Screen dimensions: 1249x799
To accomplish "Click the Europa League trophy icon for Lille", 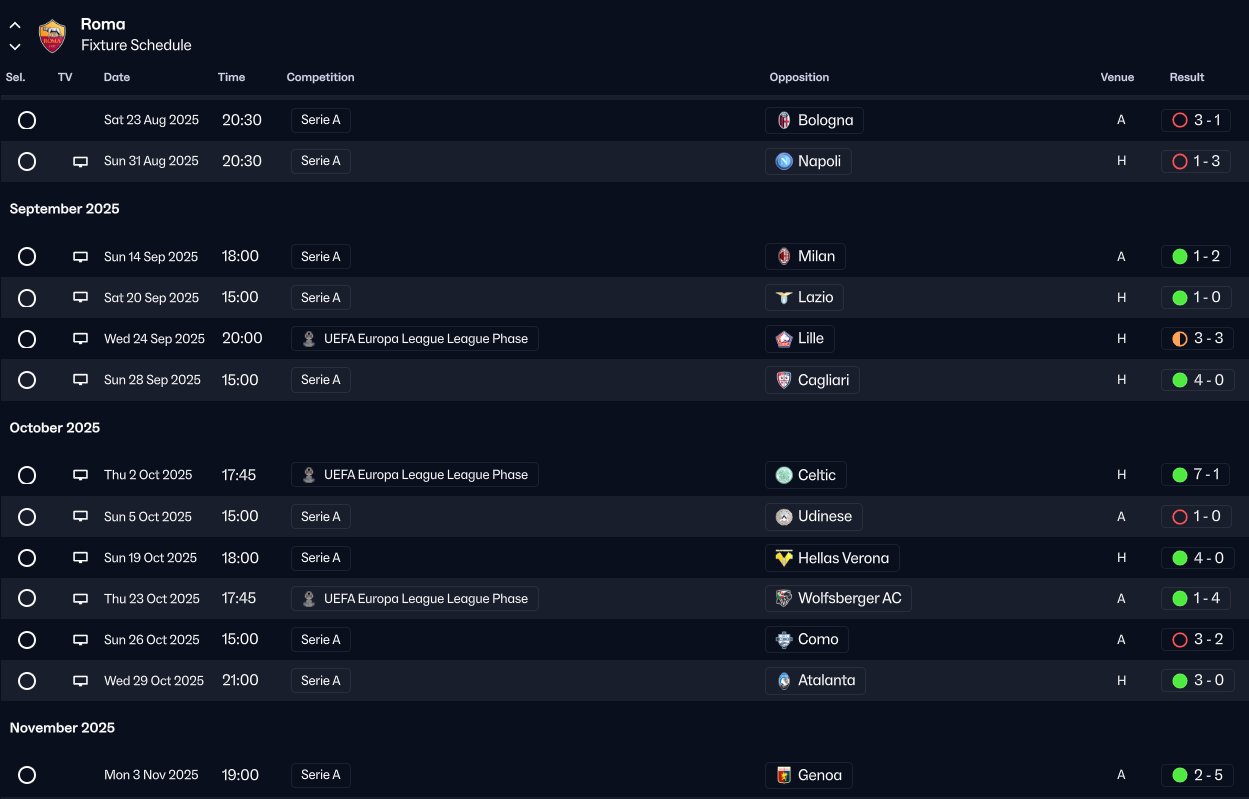I will tap(309, 339).
